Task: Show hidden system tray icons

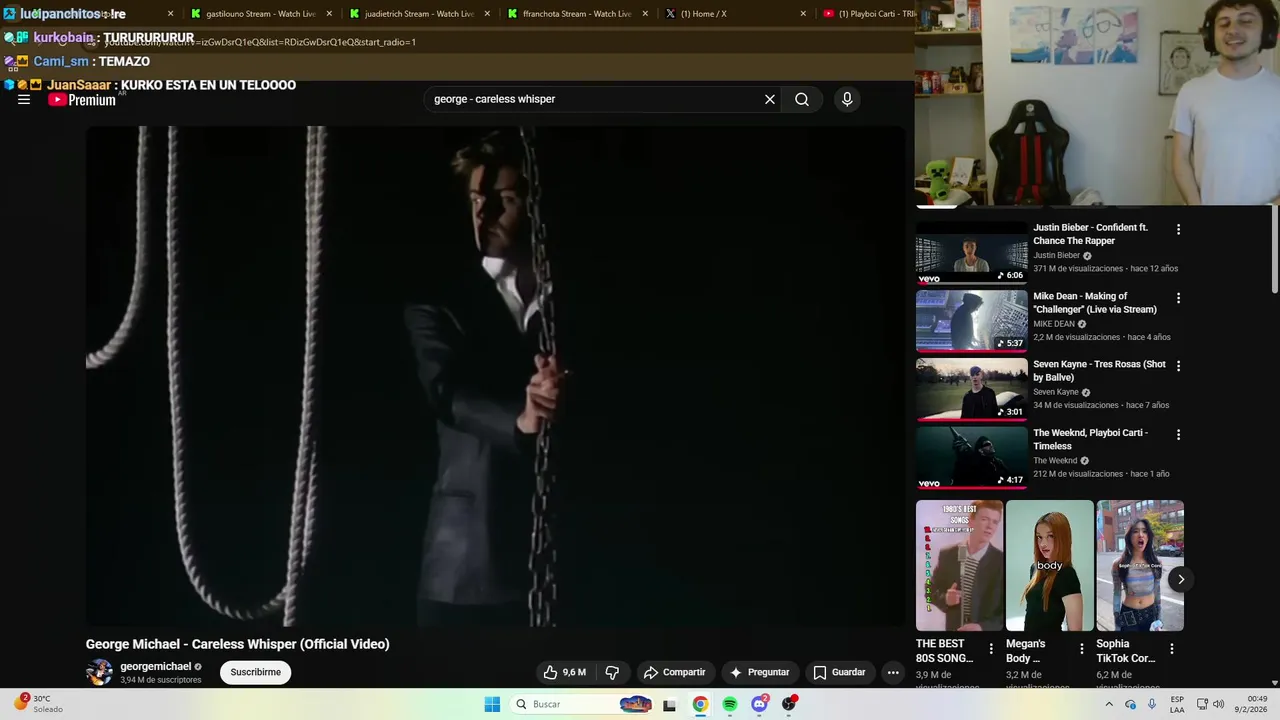Action: 1109,704
